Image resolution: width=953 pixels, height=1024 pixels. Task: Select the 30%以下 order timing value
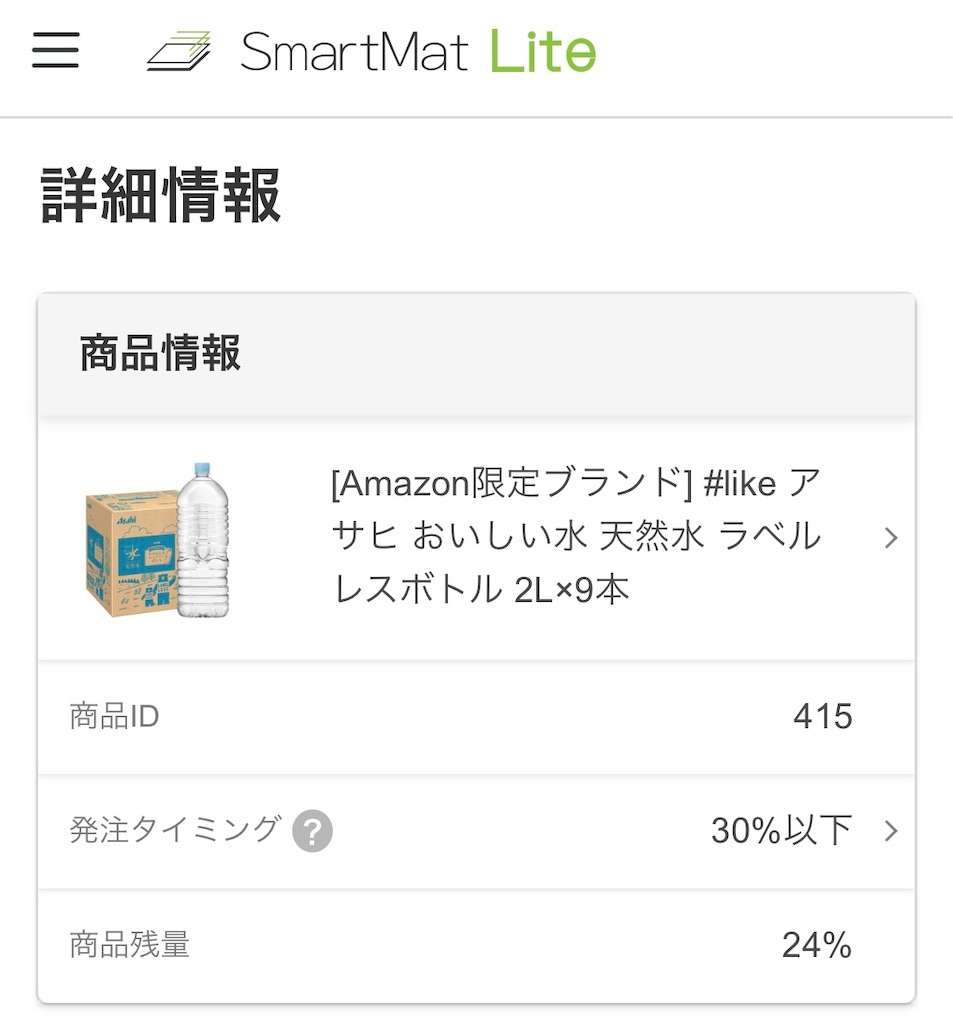781,830
